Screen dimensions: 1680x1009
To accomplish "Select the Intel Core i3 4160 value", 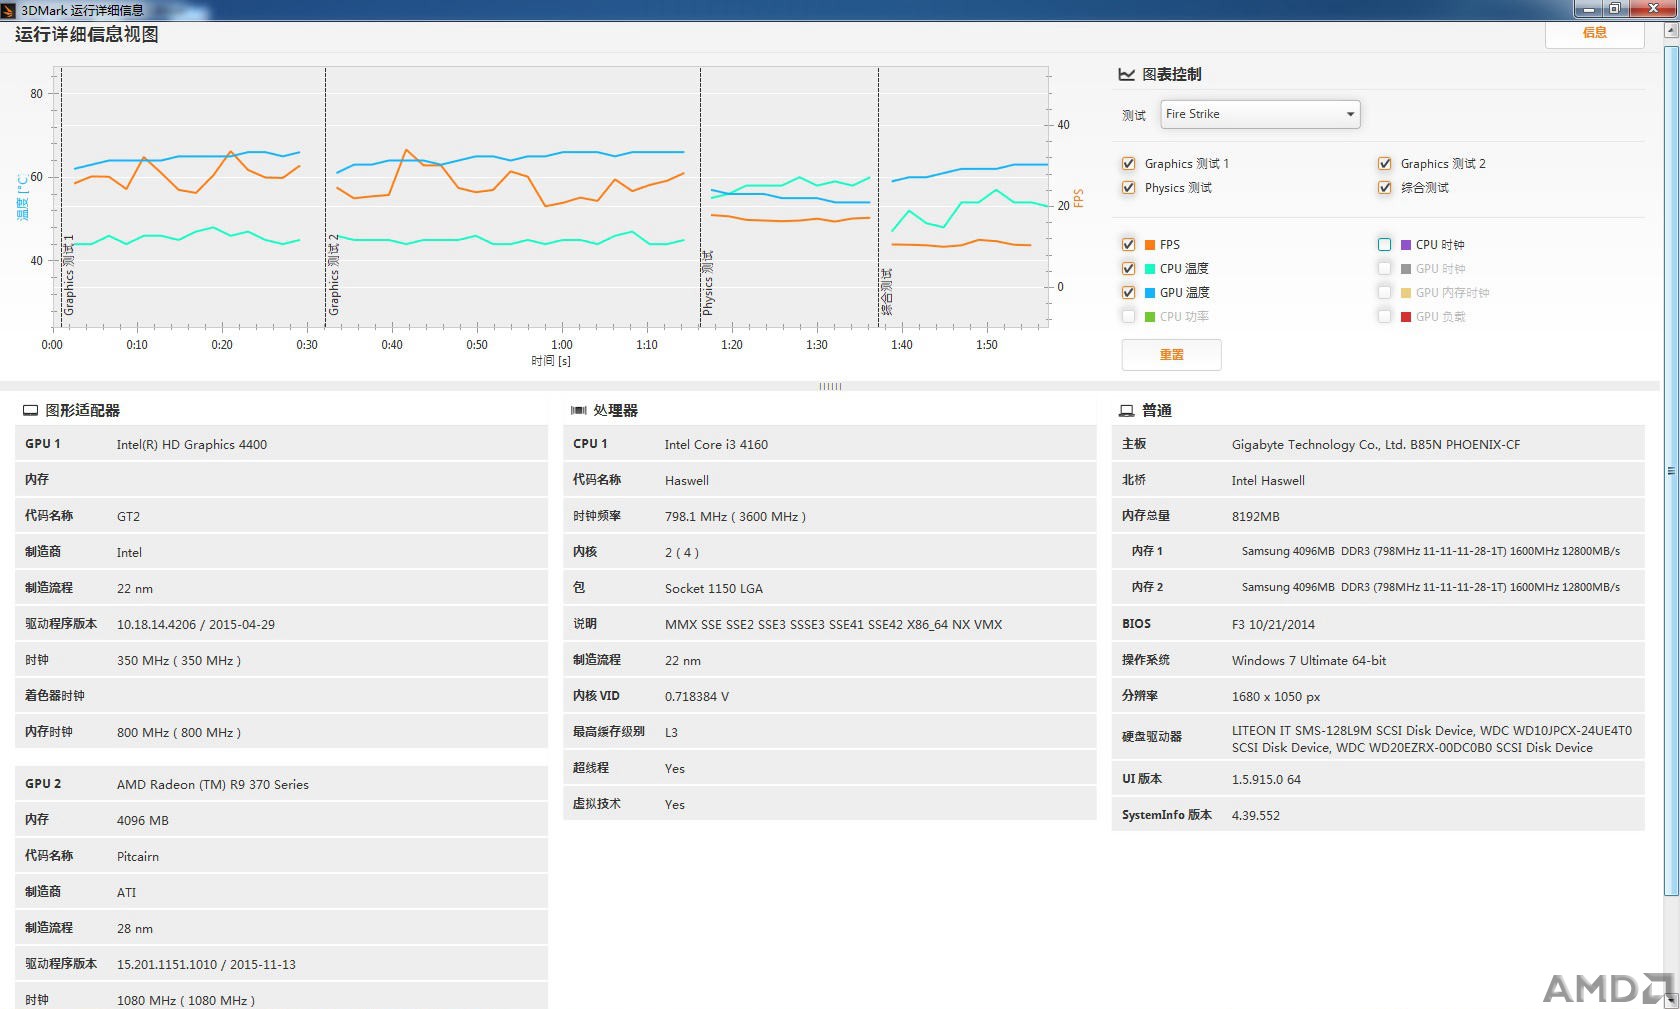I will (x=716, y=445).
